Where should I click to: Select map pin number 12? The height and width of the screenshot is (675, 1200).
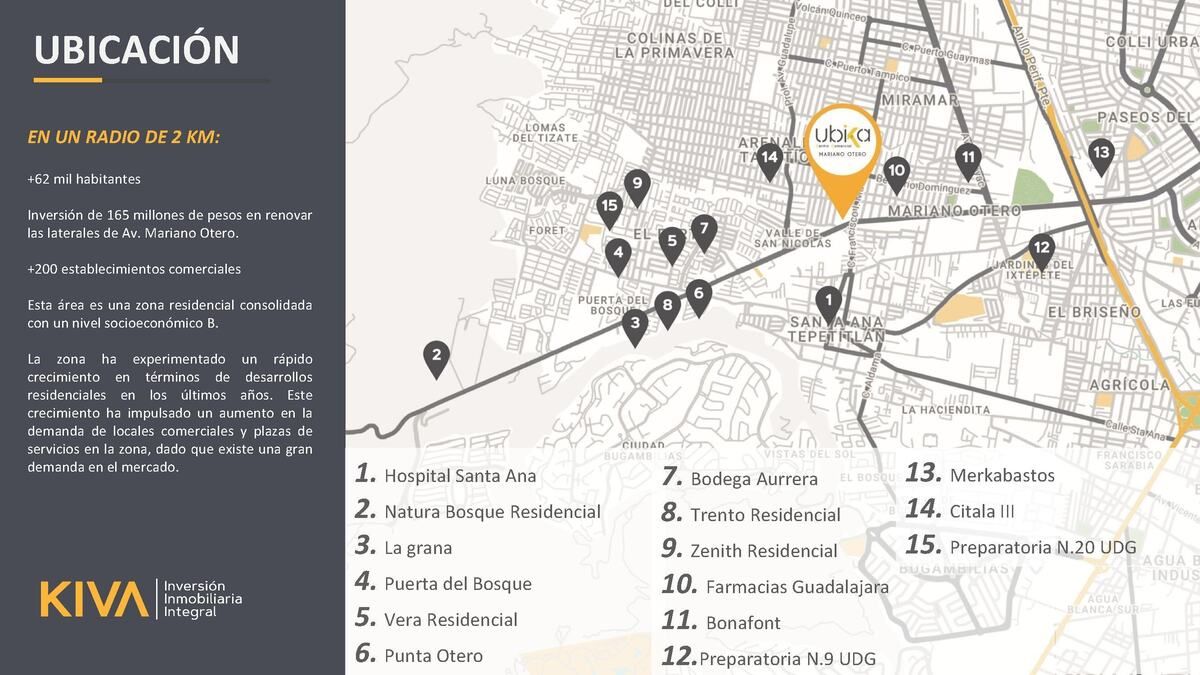tap(1041, 252)
